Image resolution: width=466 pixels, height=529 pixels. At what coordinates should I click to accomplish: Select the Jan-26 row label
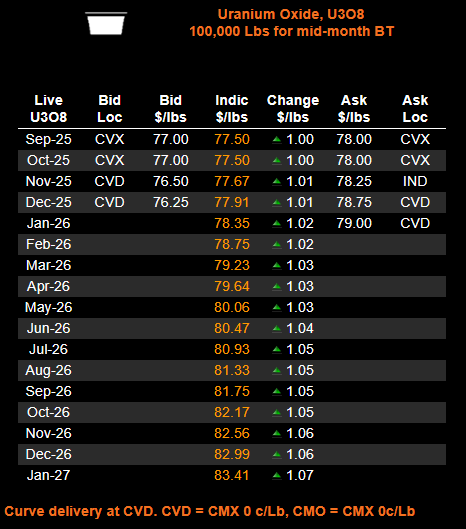49,223
